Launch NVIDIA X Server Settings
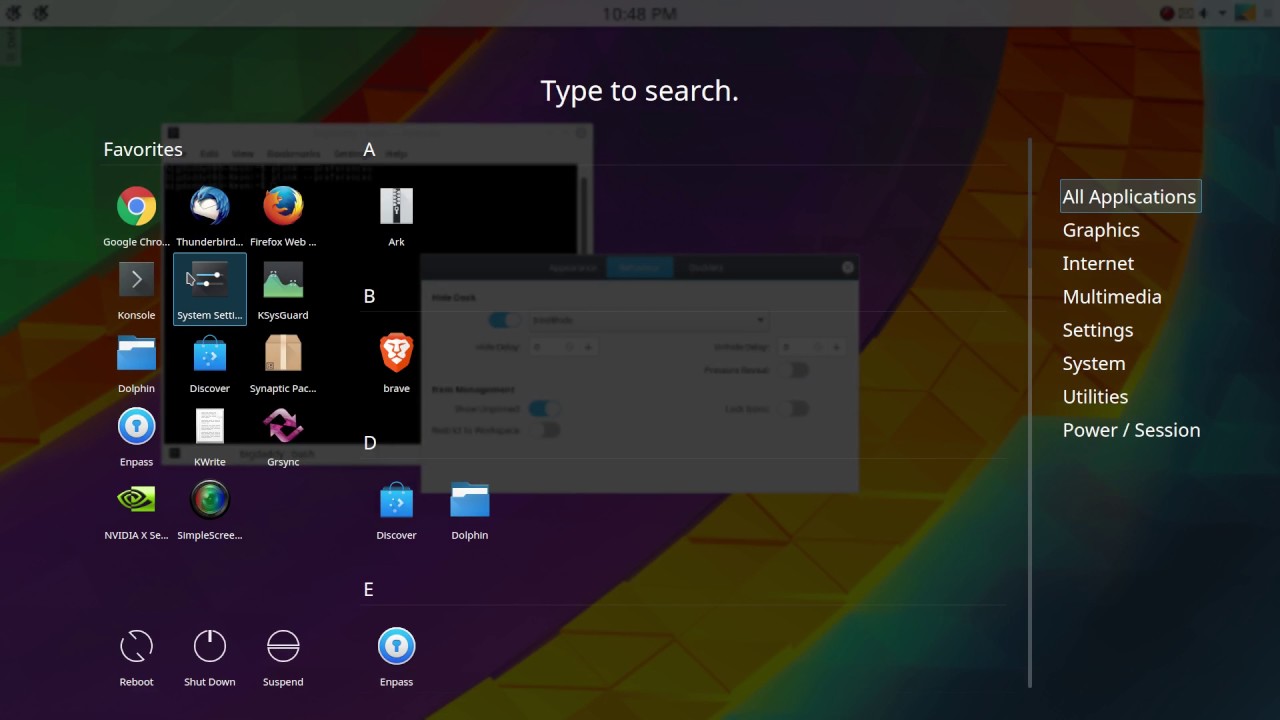 [x=136, y=508]
